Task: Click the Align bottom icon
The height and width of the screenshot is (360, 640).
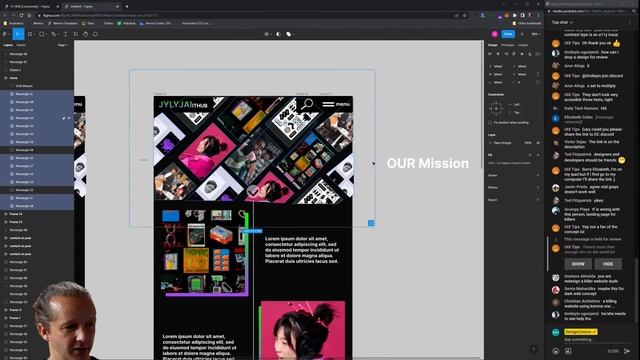Action: click(530, 54)
